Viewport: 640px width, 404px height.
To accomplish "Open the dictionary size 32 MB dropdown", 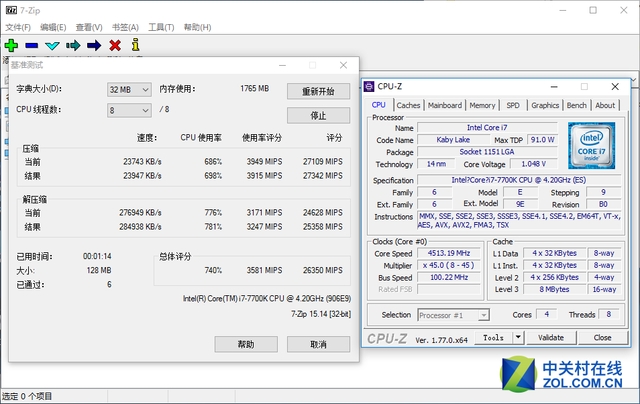I will pyautogui.click(x=129, y=89).
